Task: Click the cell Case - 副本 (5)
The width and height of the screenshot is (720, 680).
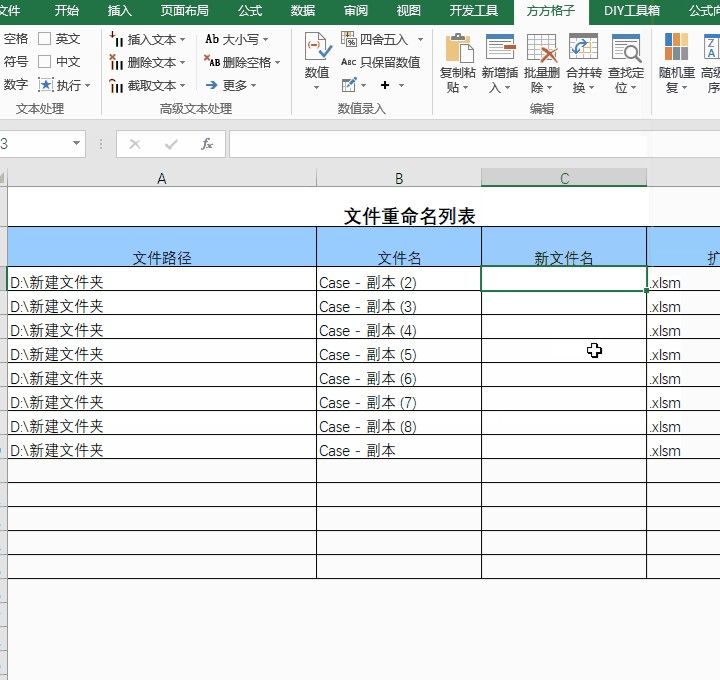Action: [399, 351]
